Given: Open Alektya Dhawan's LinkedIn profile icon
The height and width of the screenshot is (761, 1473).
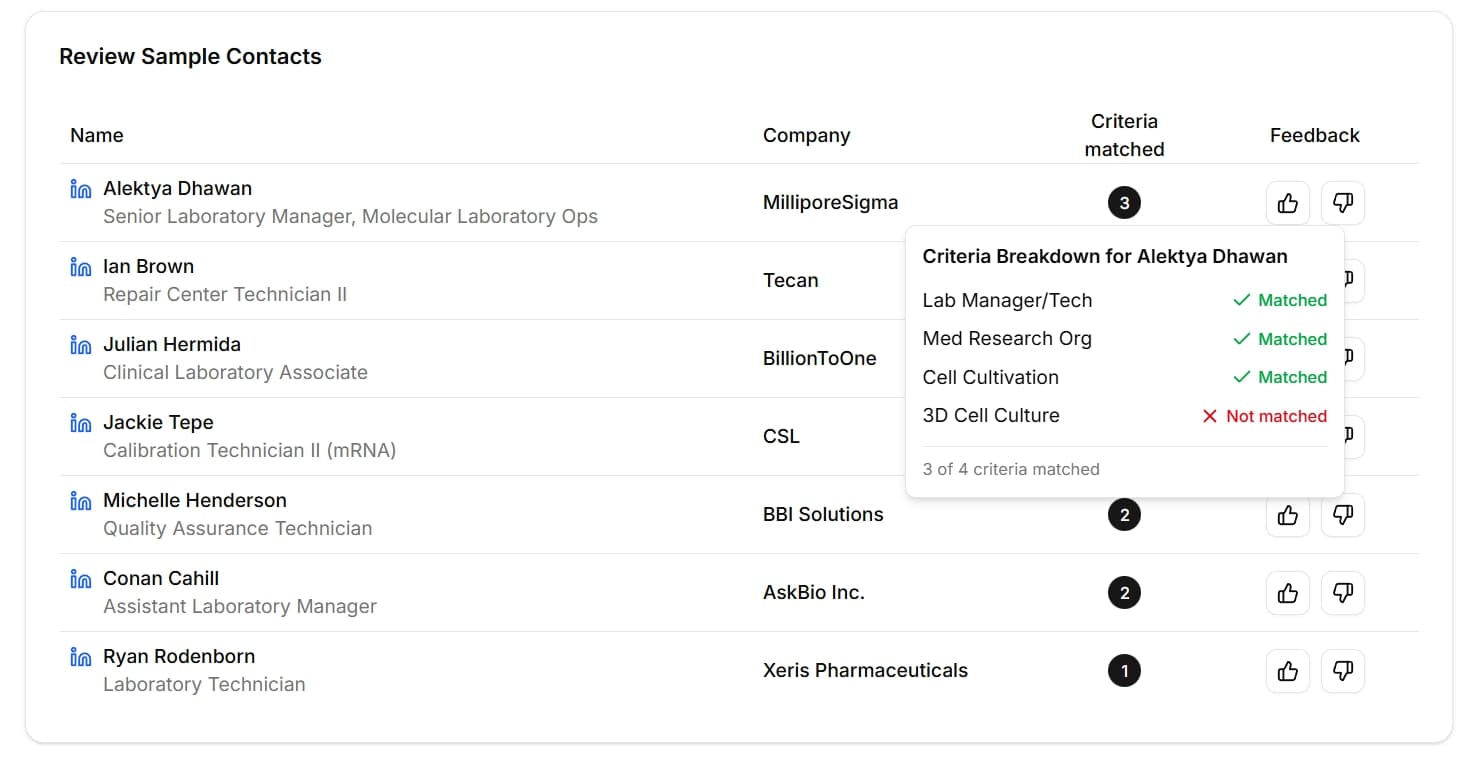Looking at the screenshot, I should [80, 187].
